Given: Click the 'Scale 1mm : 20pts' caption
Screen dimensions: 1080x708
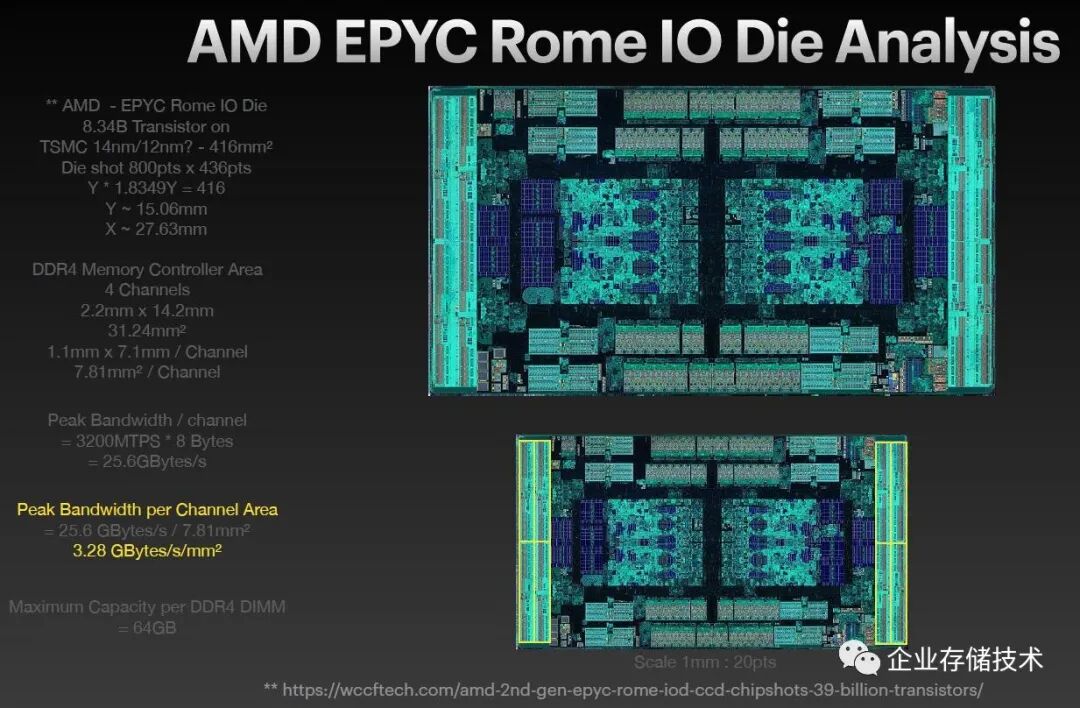Looking at the screenshot, I should [x=705, y=662].
